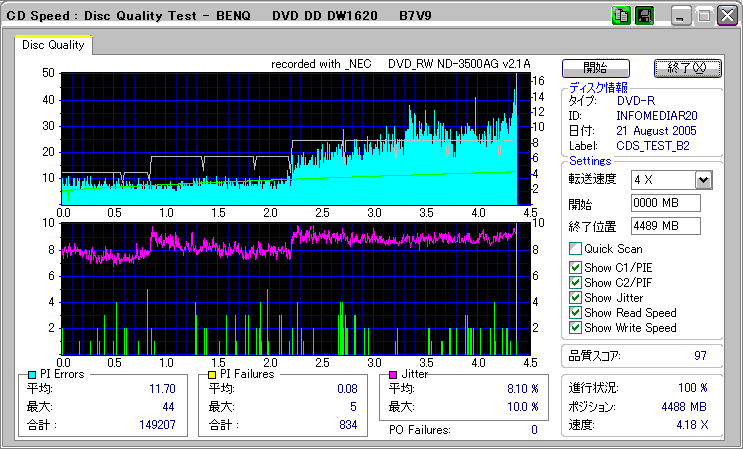Uncheck Show C1/PIE option
The image size is (743, 449).
[575, 267]
